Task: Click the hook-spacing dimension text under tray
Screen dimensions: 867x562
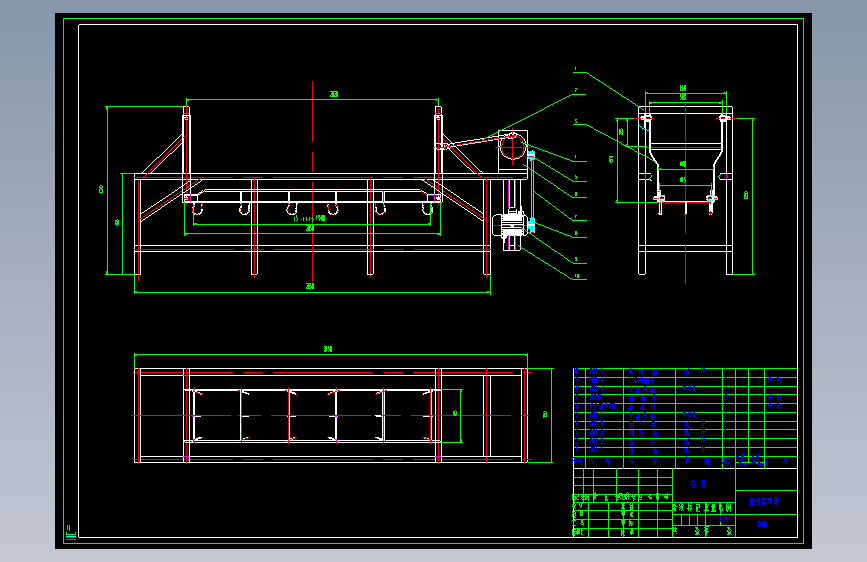Action: (x=310, y=218)
